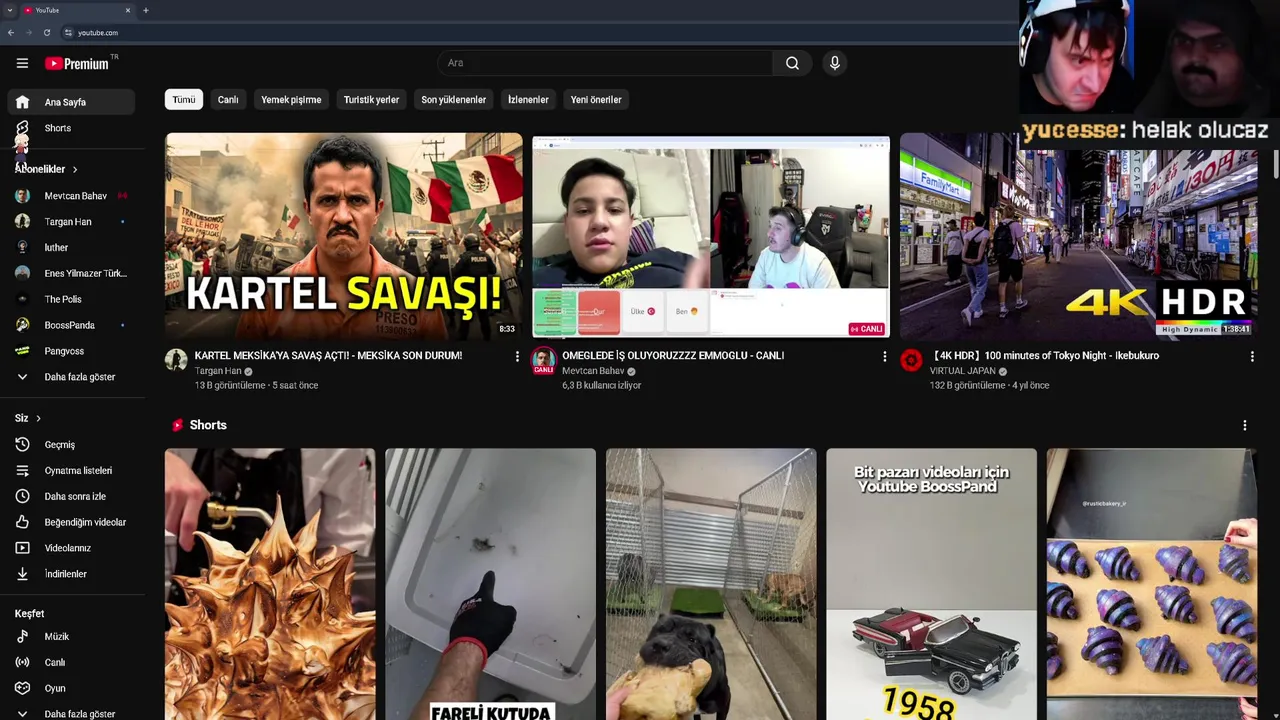1280x720 pixels.
Task: Select the Canlı filter chip
Action: 228,100
